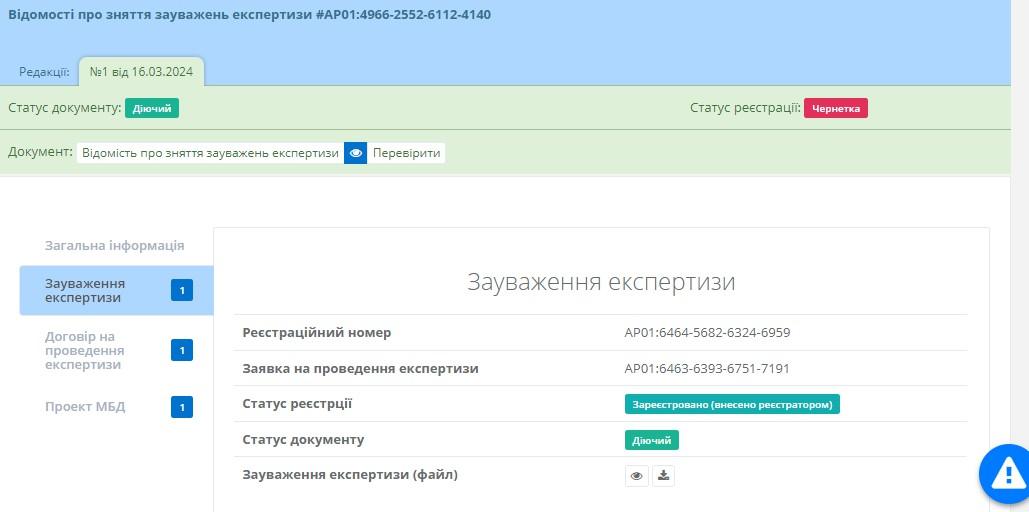Click application number AP01:6463-6393-6751-7191
1029x512 pixels.
[x=707, y=369]
